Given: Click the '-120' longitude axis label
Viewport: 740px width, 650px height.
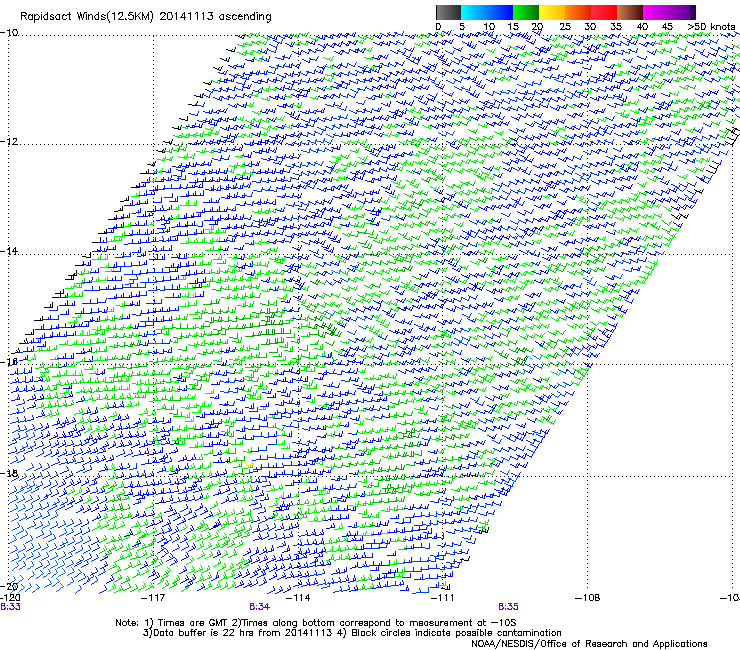Looking at the screenshot, I should click(x=10, y=598).
